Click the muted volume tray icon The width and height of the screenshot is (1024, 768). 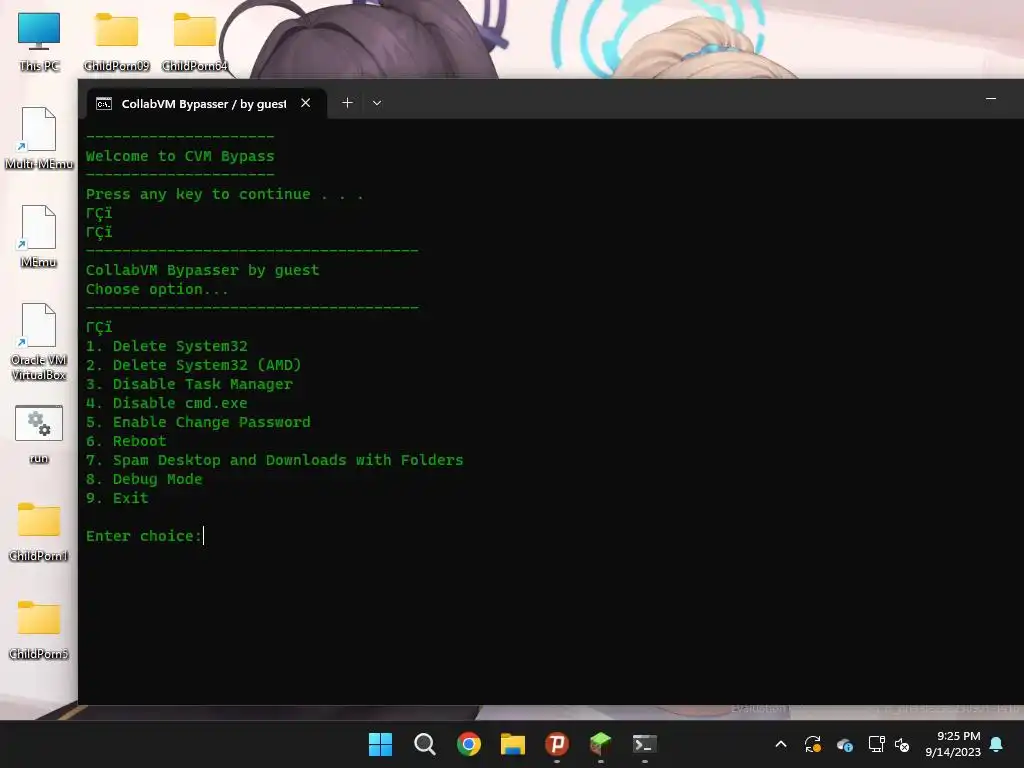[902, 744]
